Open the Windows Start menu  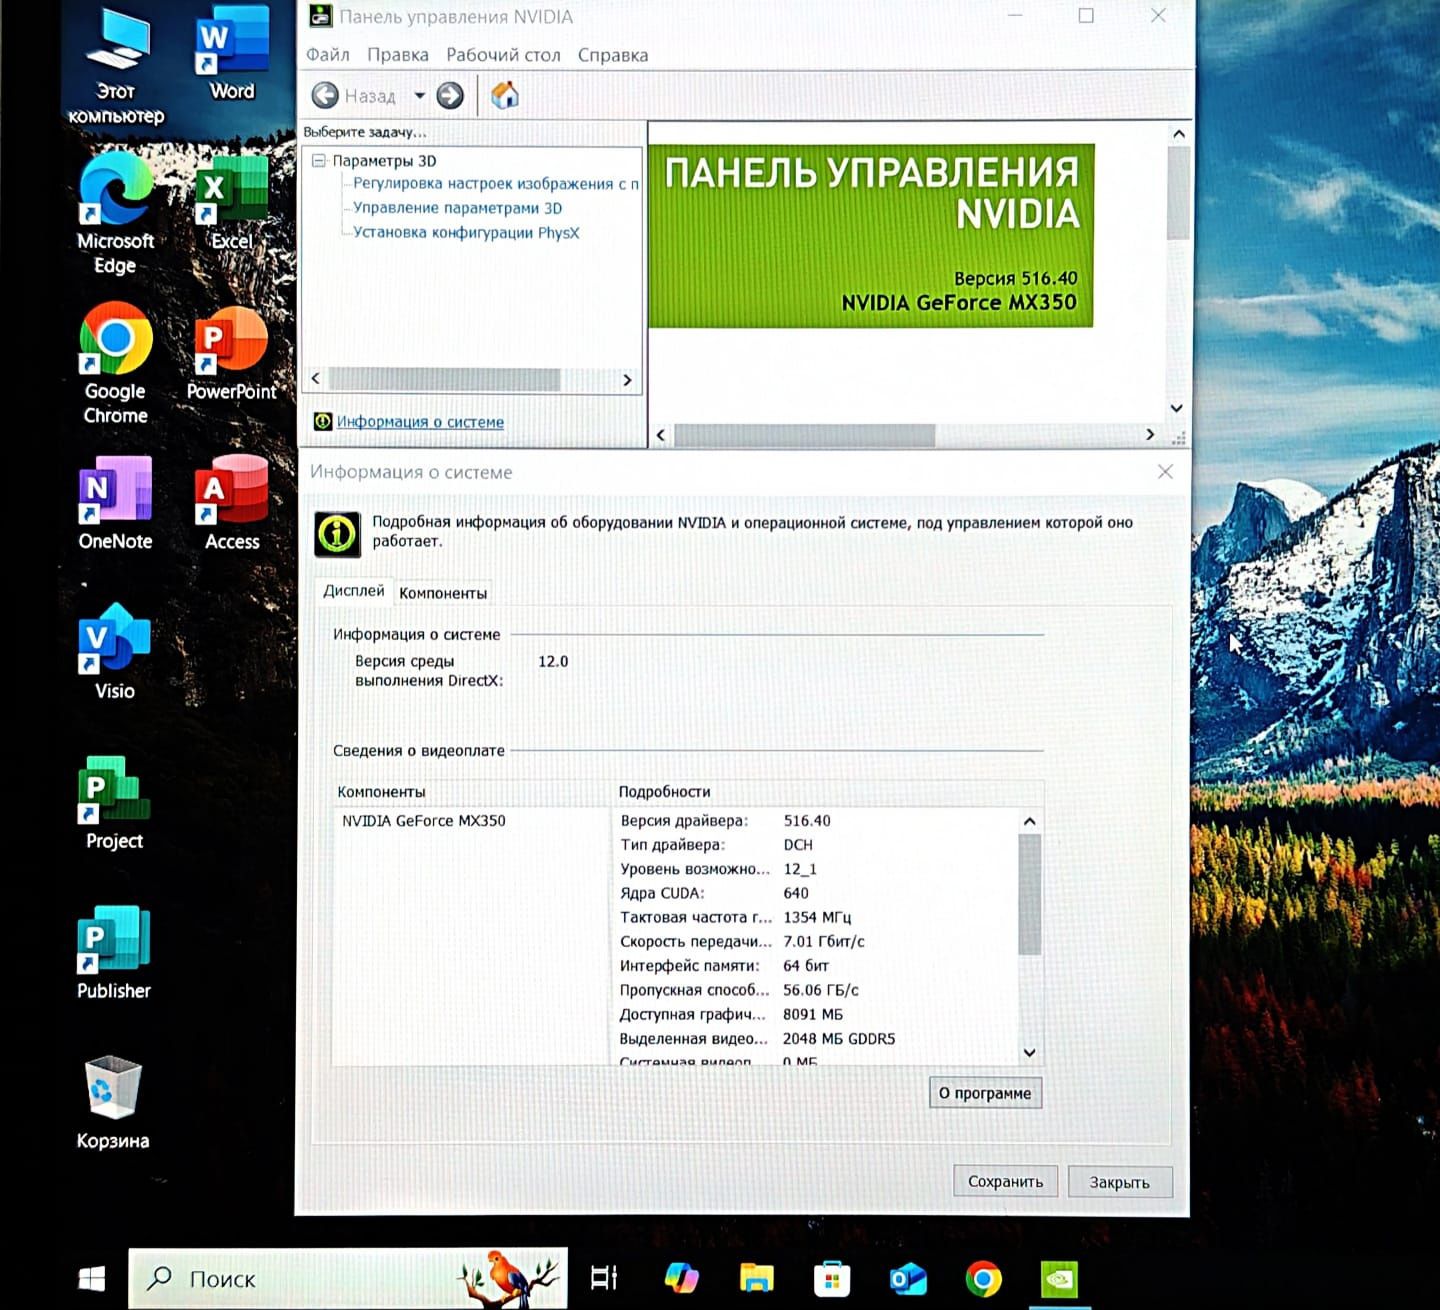92,1278
